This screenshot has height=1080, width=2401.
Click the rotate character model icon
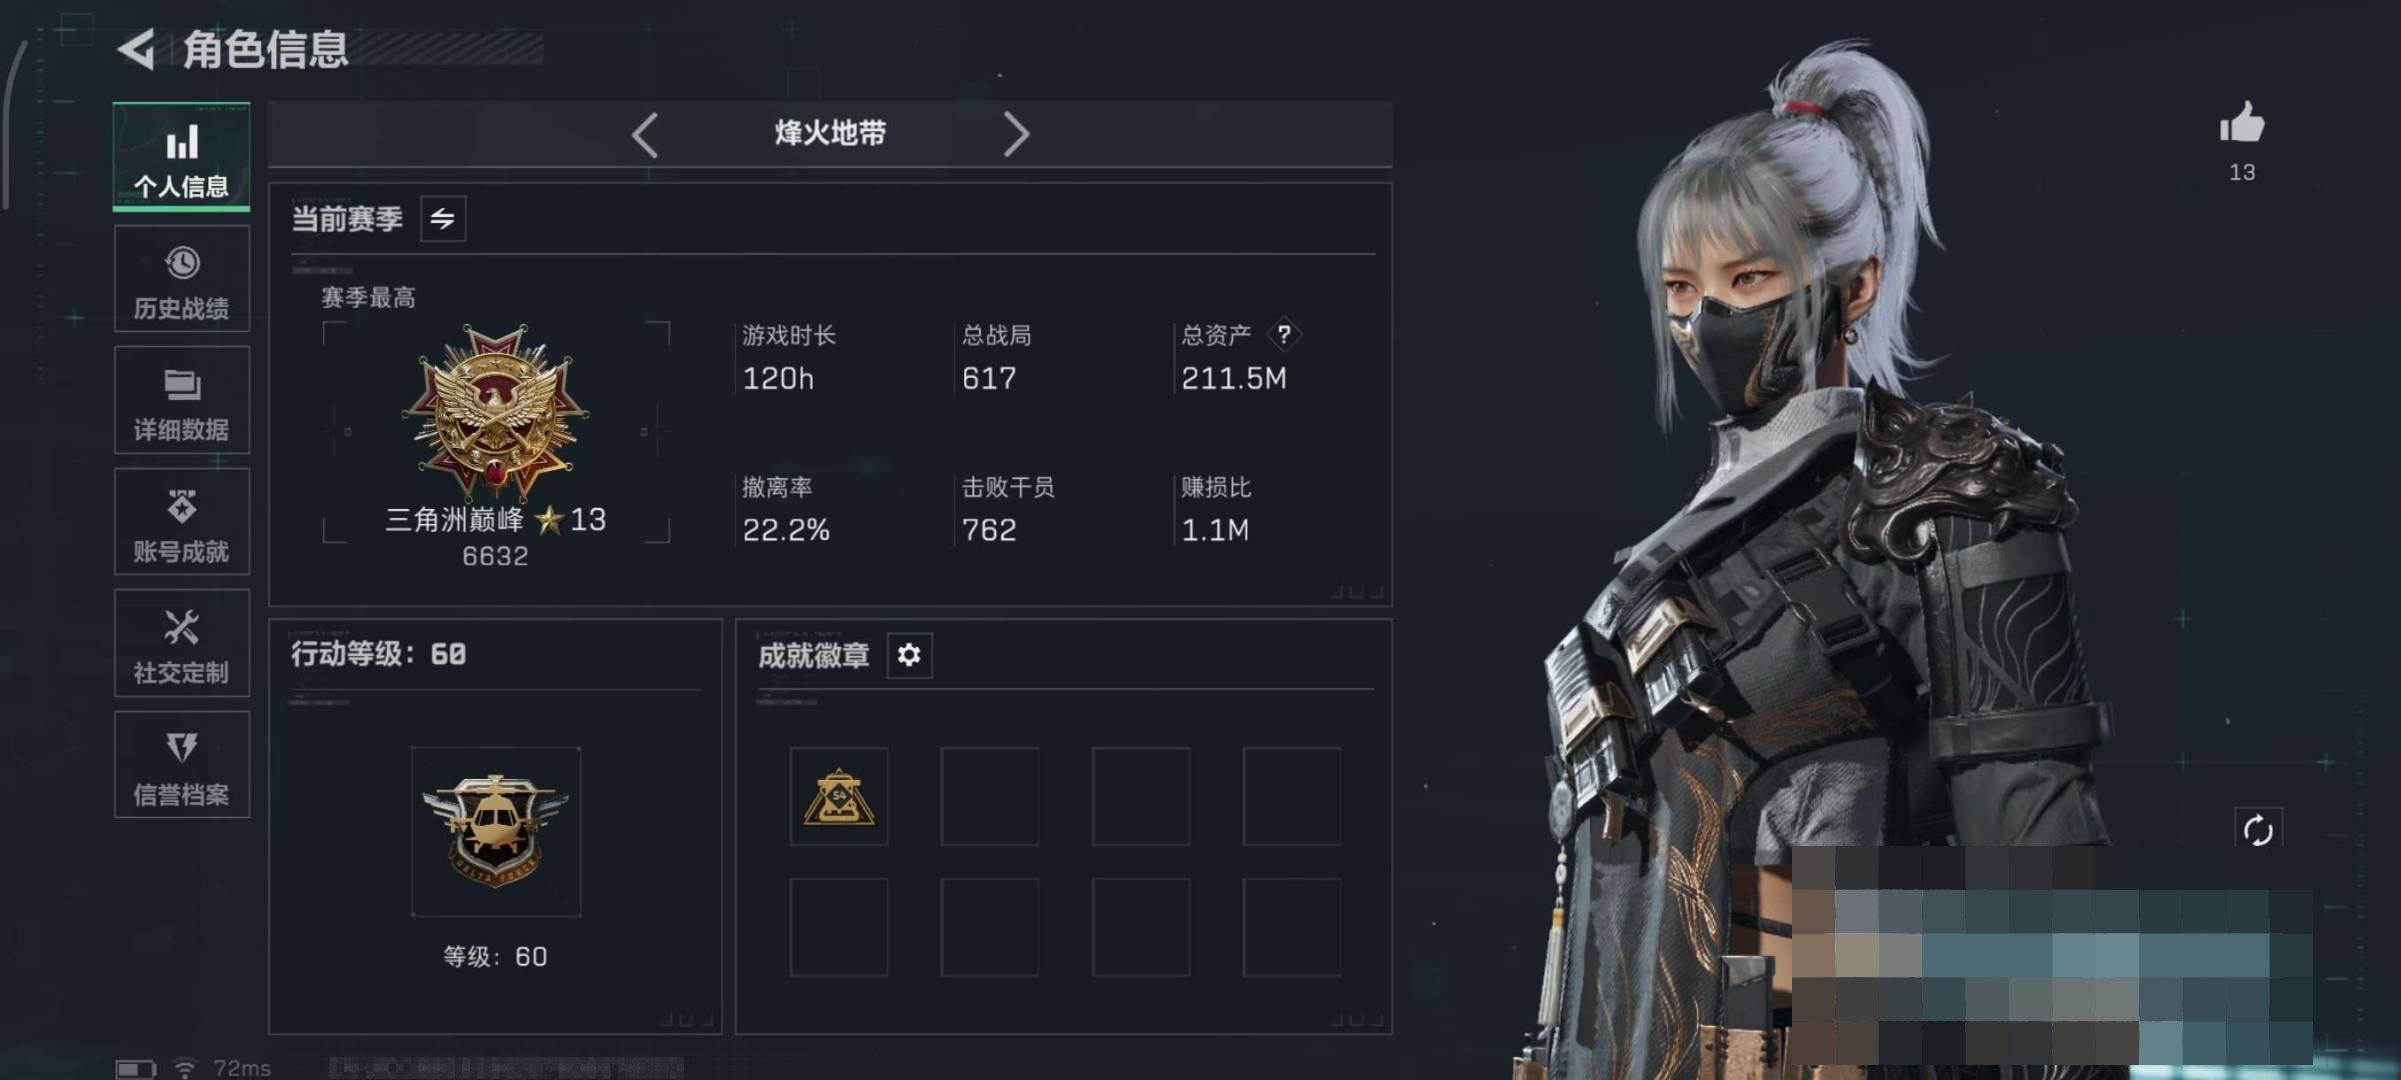(x=2258, y=830)
